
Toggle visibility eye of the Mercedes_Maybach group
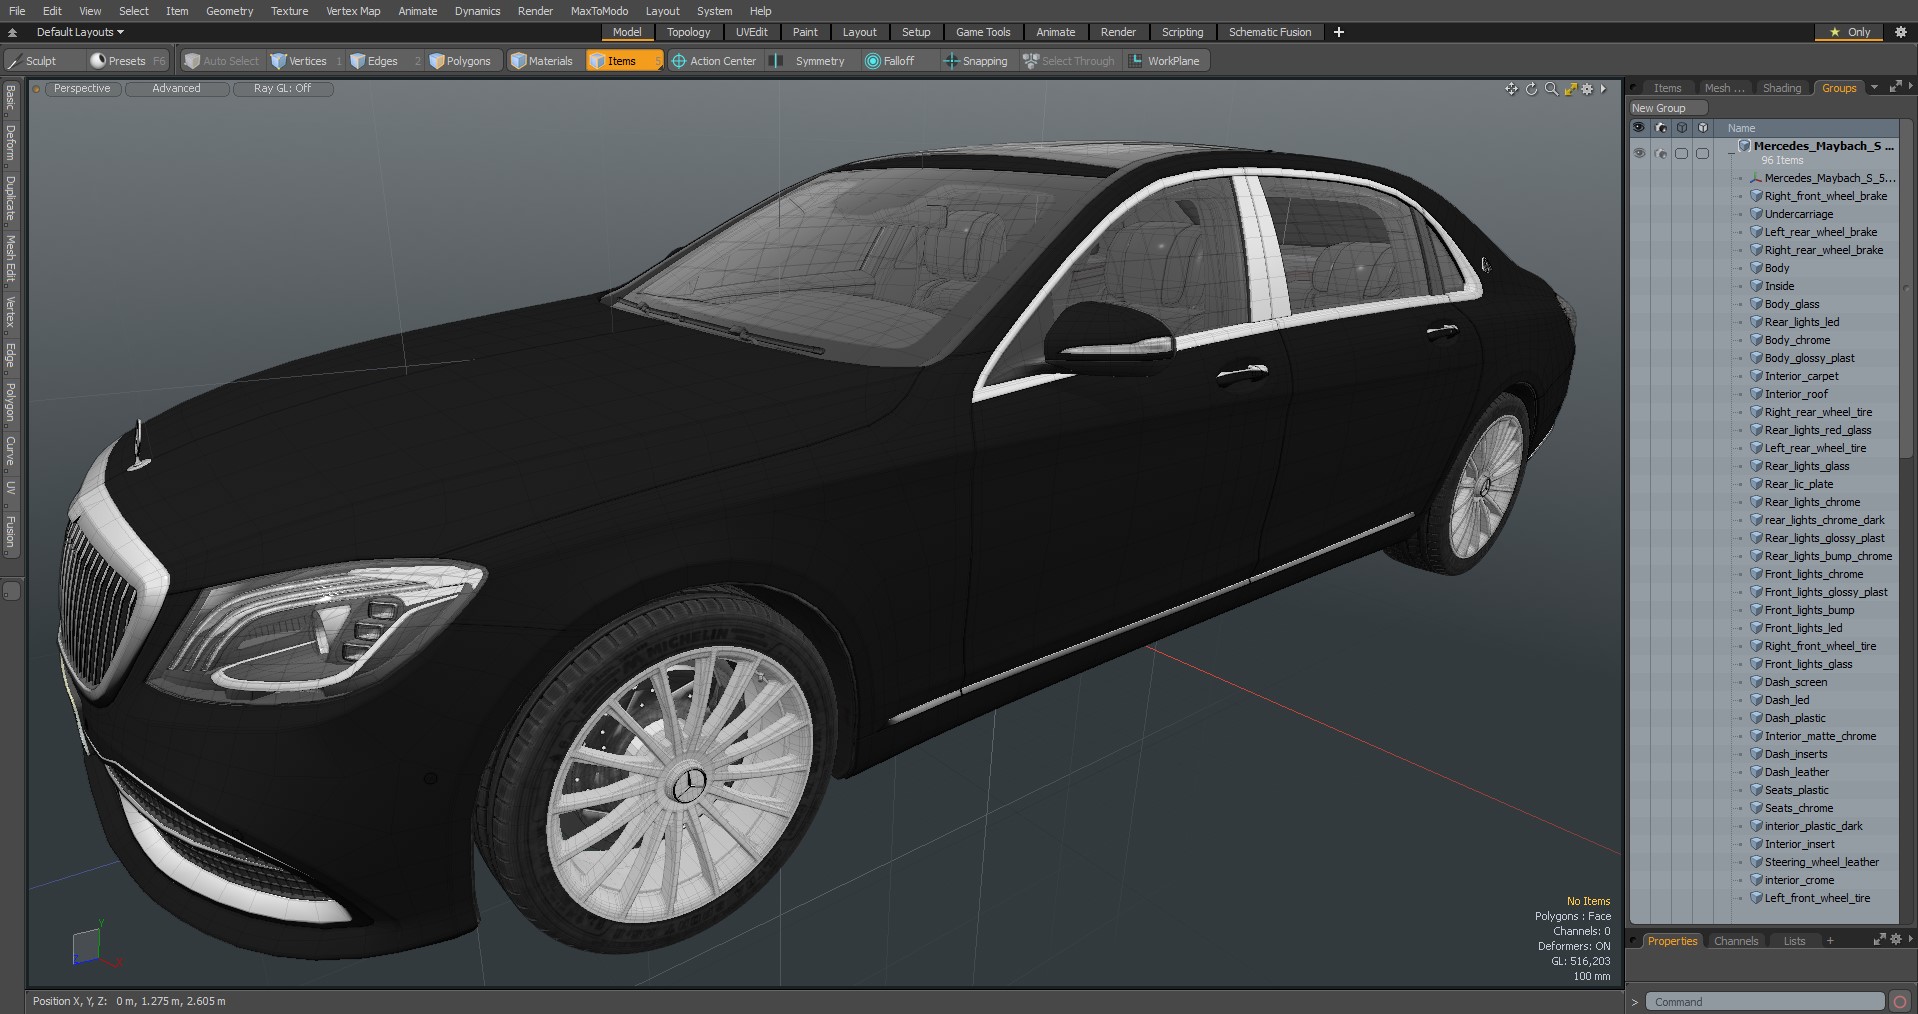click(x=1639, y=153)
